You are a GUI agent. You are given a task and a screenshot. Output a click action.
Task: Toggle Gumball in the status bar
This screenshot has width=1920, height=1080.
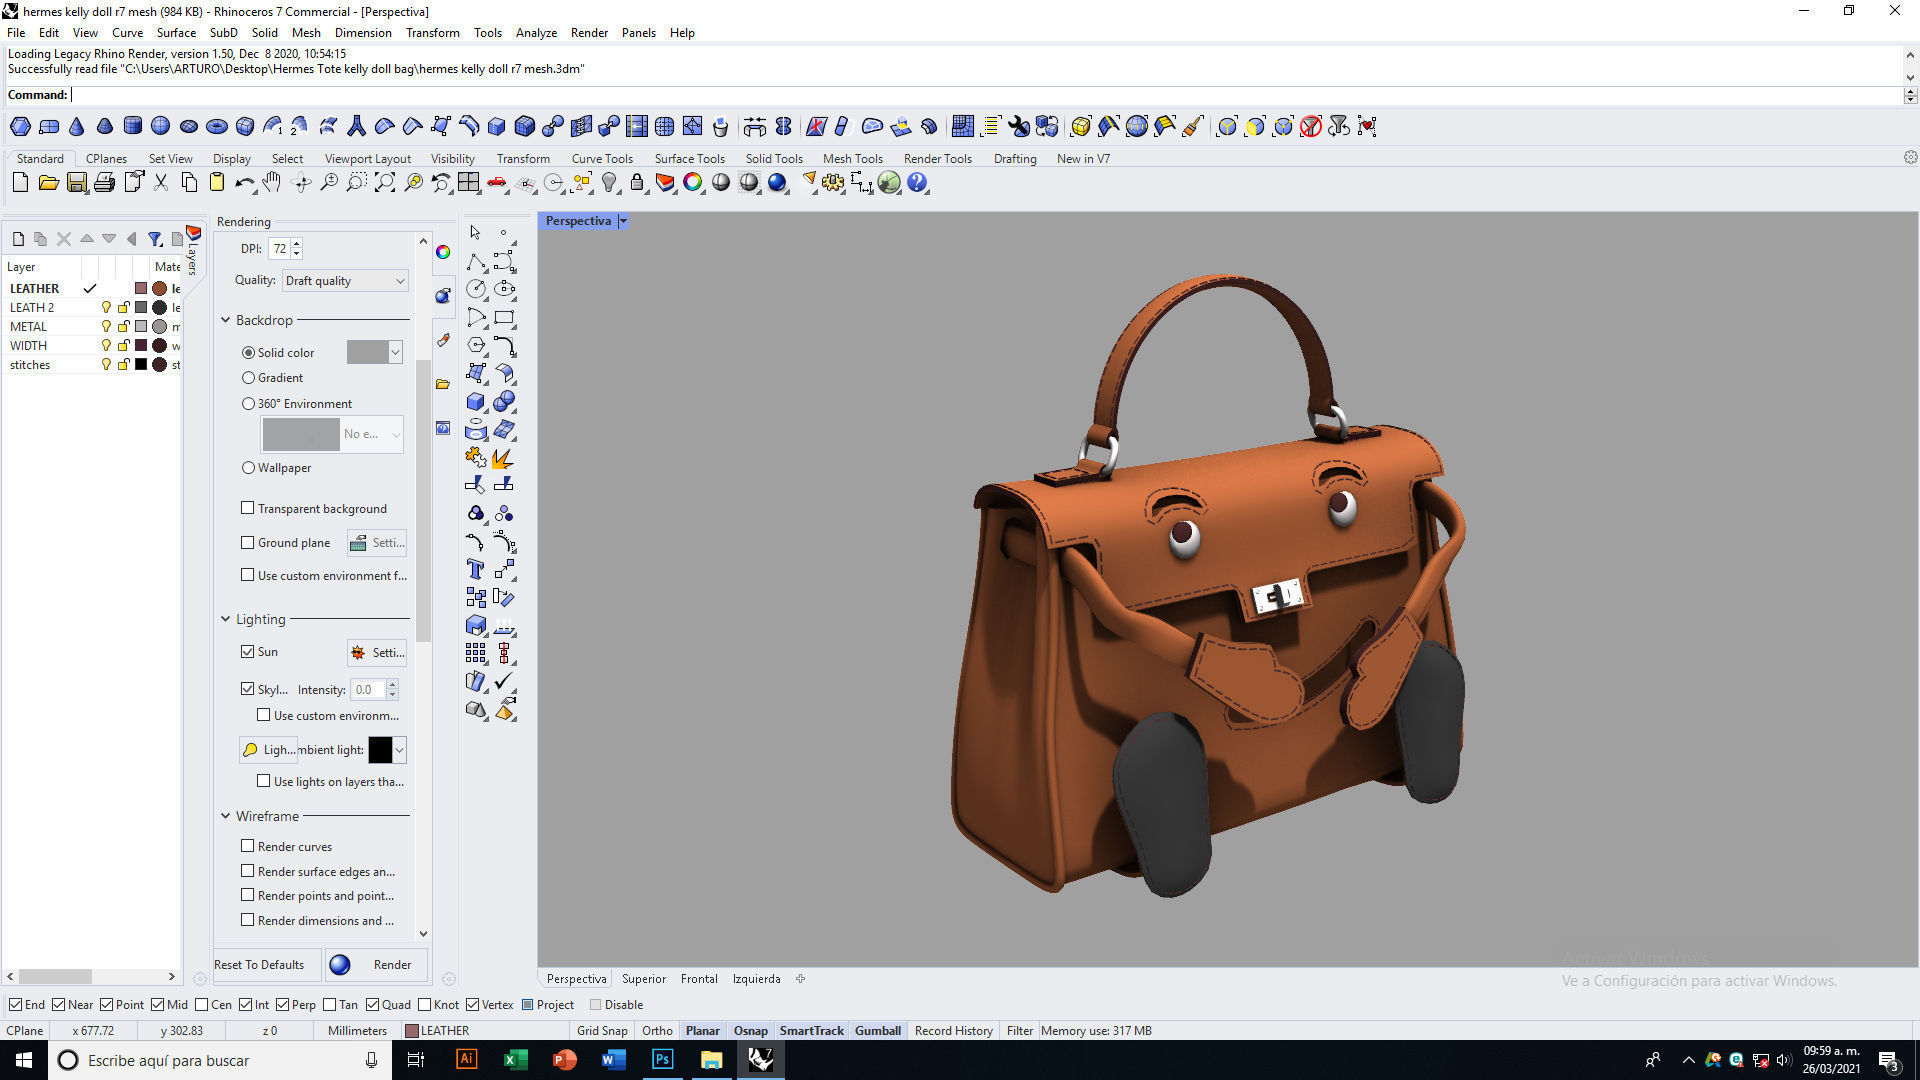click(x=877, y=1031)
